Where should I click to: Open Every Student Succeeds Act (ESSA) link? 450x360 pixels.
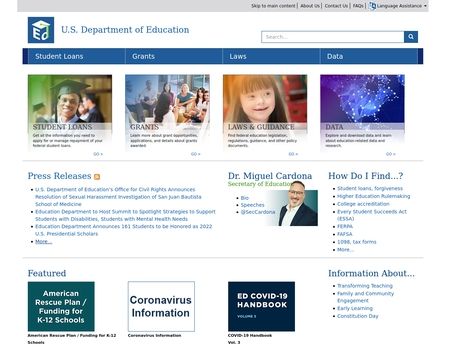(372, 215)
